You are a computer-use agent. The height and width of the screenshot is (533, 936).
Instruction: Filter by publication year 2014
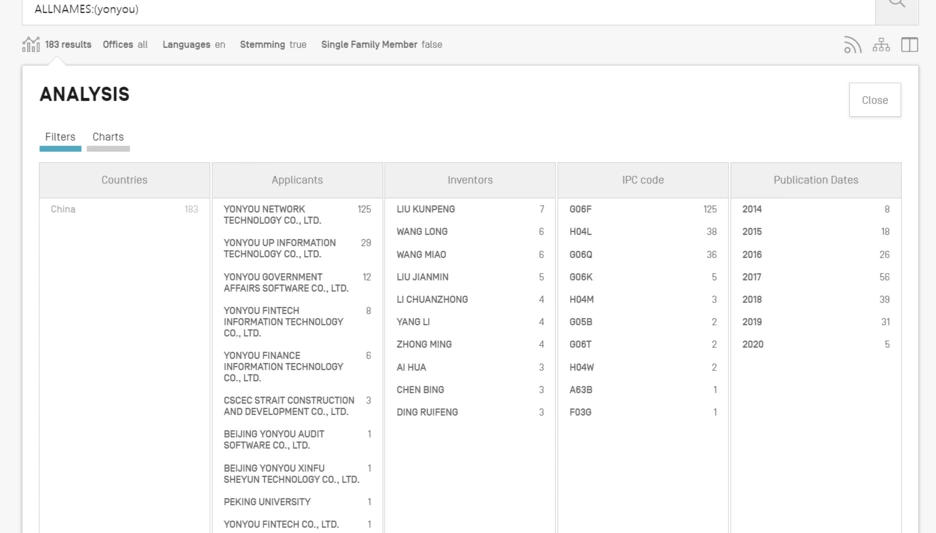click(816, 209)
